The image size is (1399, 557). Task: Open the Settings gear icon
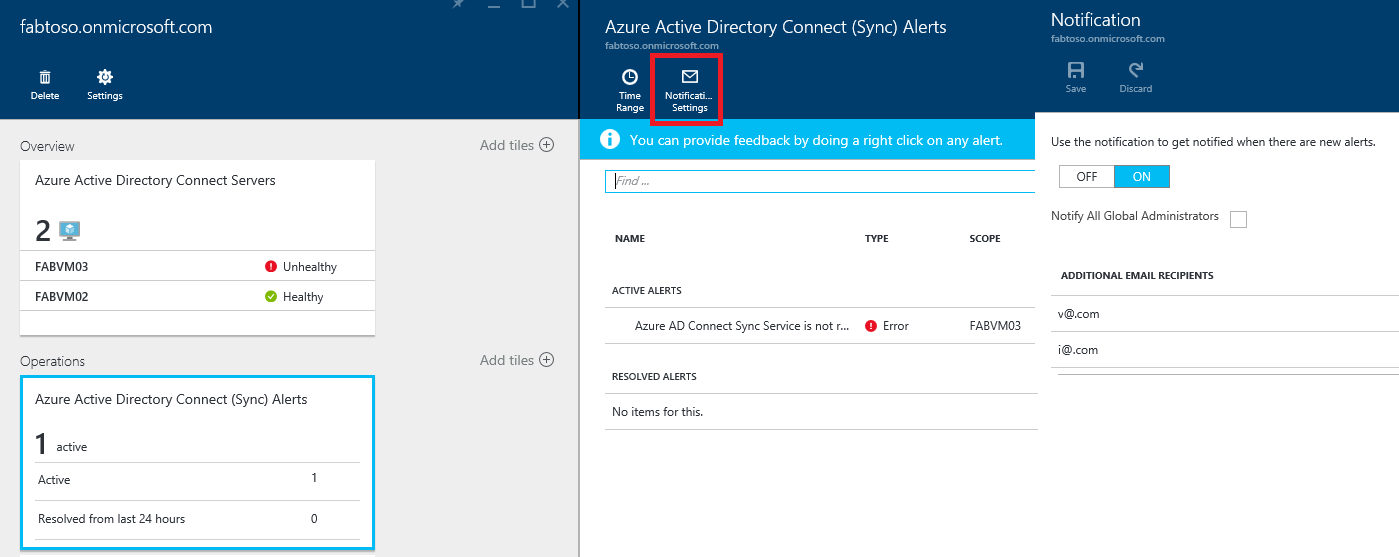coord(105,78)
